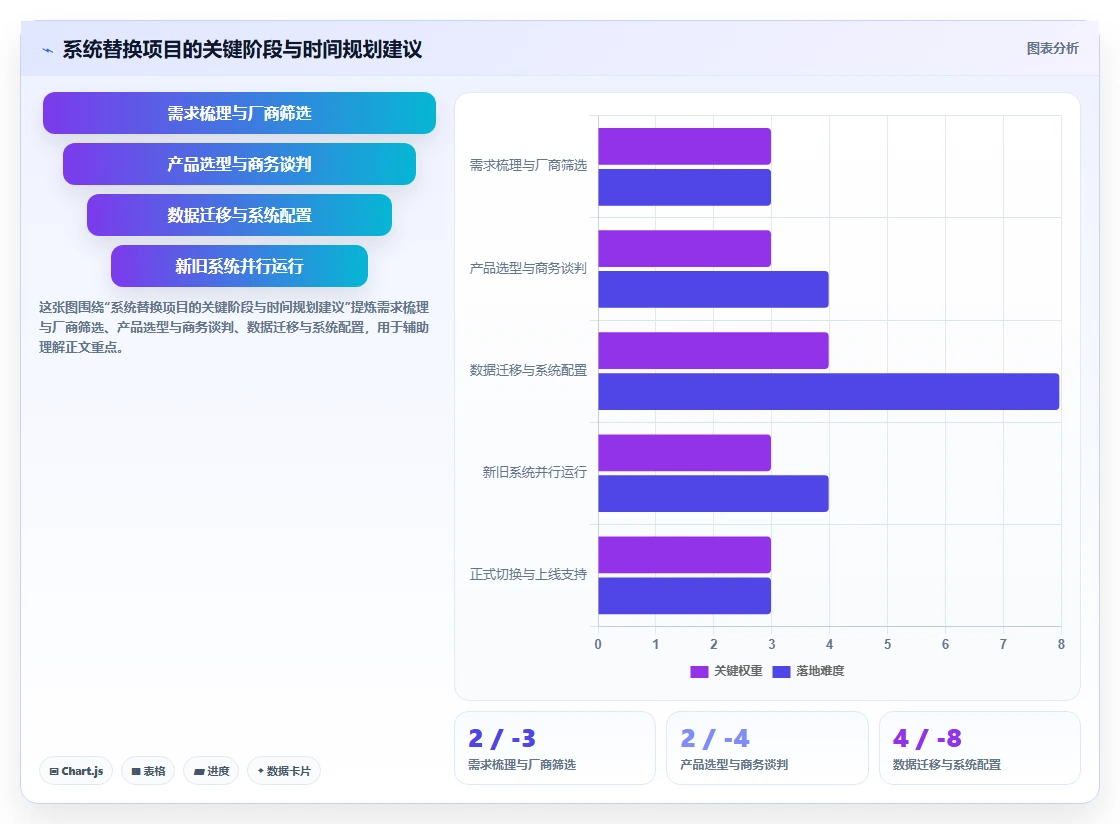
Task: Click blue bar for 正式切换与上线支持
Action: 684,596
